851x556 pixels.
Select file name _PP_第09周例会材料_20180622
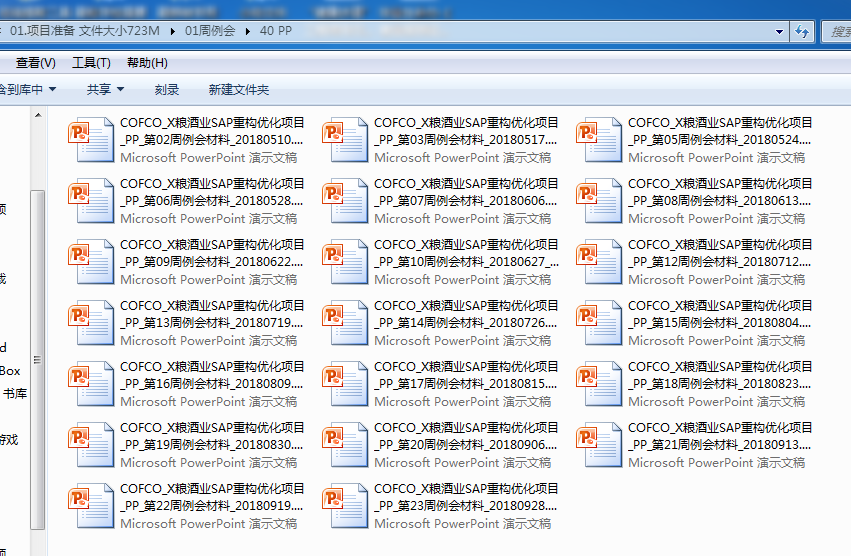click(x=212, y=262)
